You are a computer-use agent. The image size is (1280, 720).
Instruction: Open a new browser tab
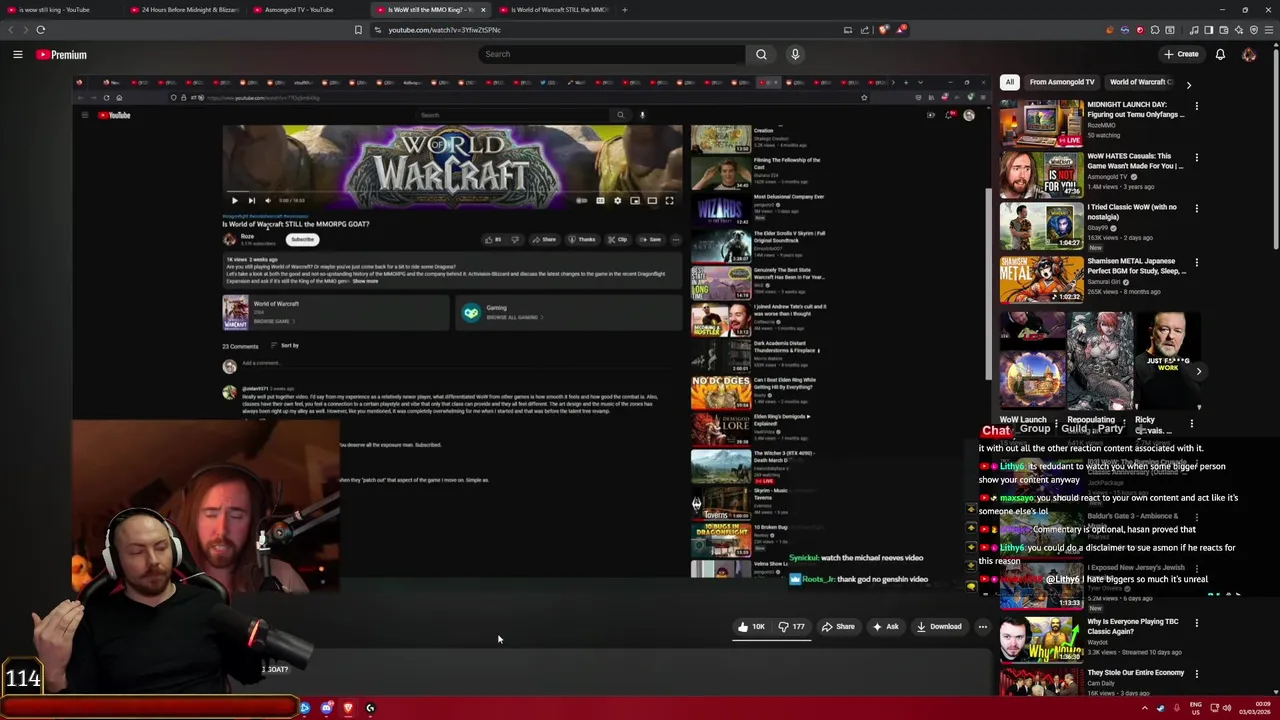[625, 10]
